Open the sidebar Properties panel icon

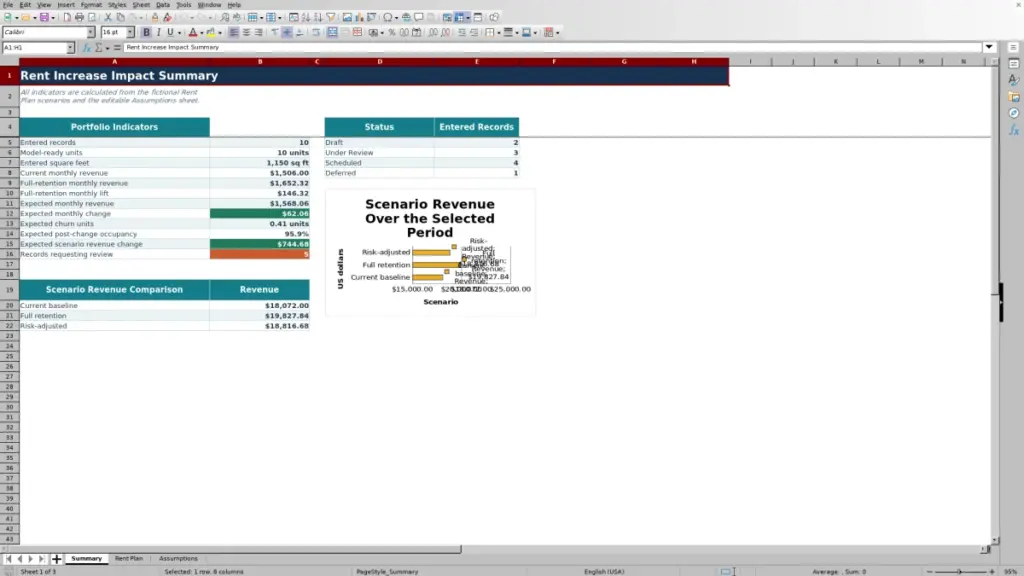tap(1014, 64)
